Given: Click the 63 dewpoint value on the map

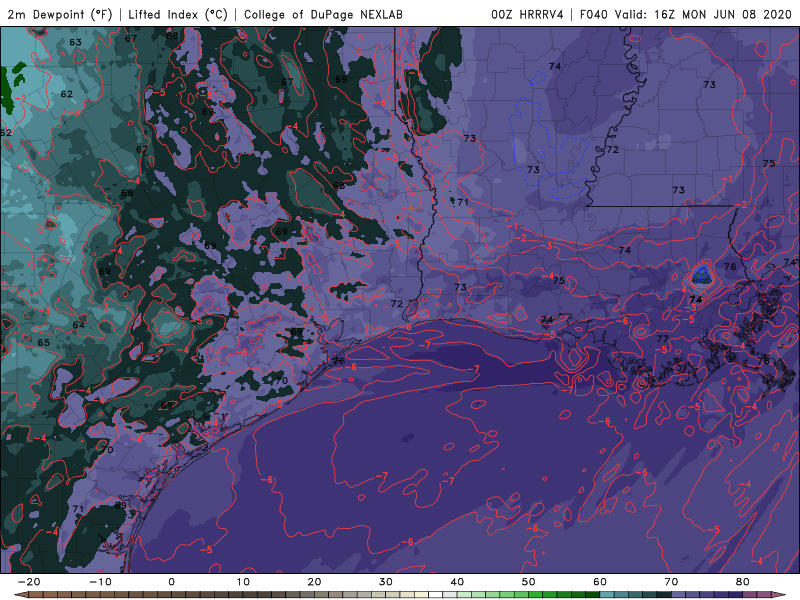Looking at the screenshot, I should coord(76,42).
